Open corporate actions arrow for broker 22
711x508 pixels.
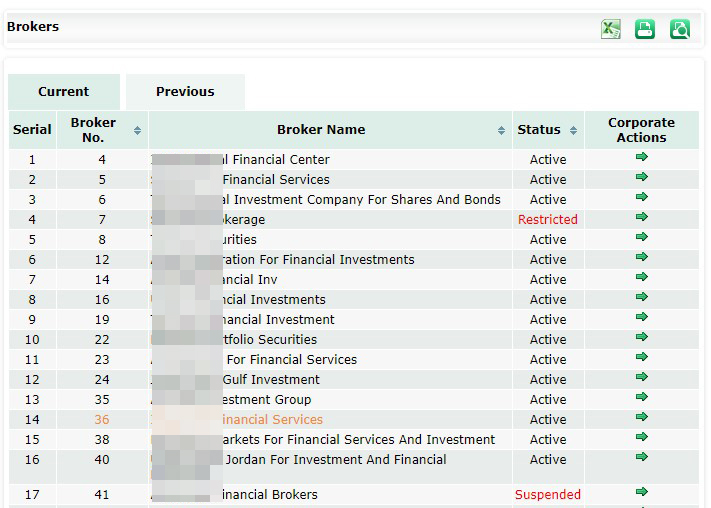(641, 338)
